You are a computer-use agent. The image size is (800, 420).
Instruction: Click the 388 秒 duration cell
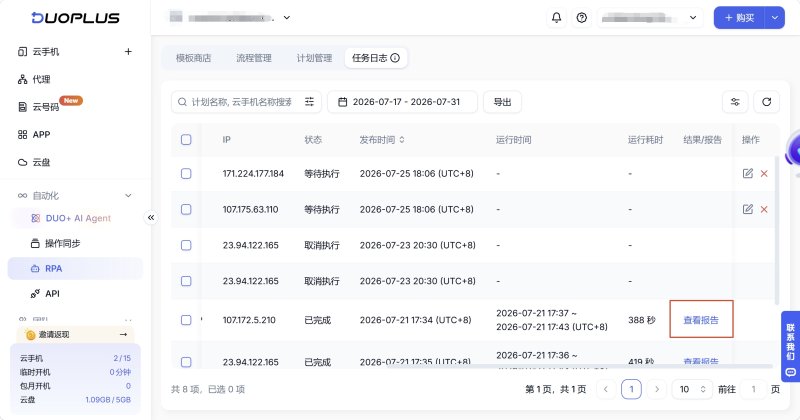click(641, 320)
